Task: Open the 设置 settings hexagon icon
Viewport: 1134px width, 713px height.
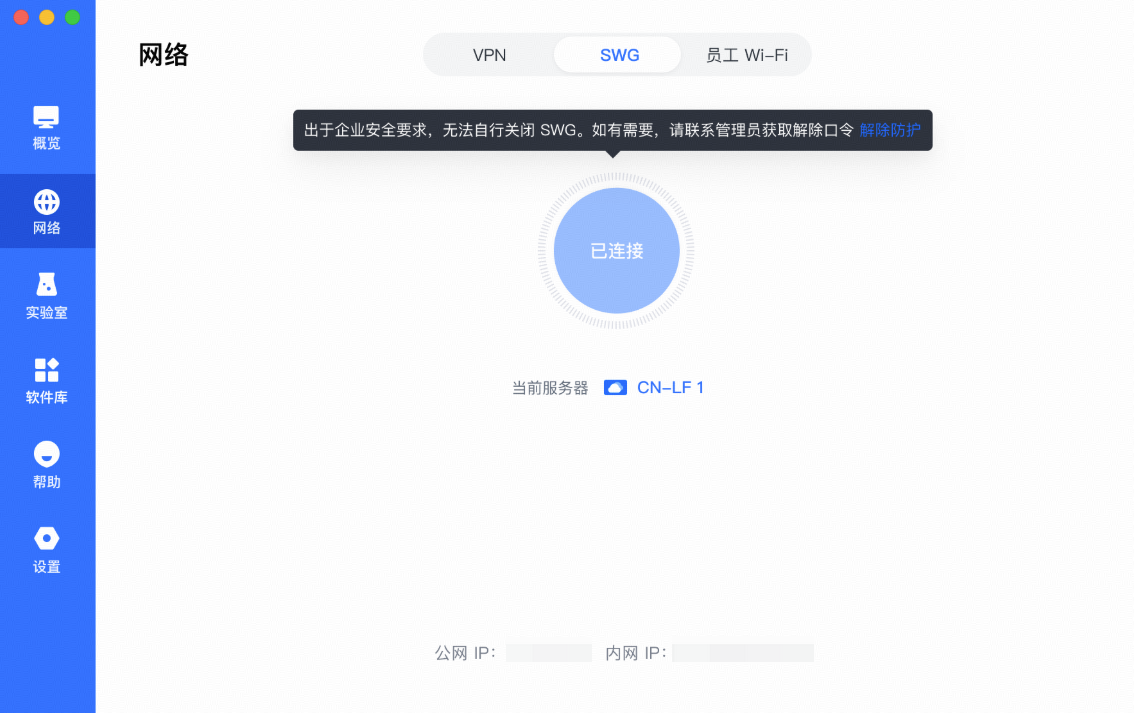Action: (x=46, y=538)
